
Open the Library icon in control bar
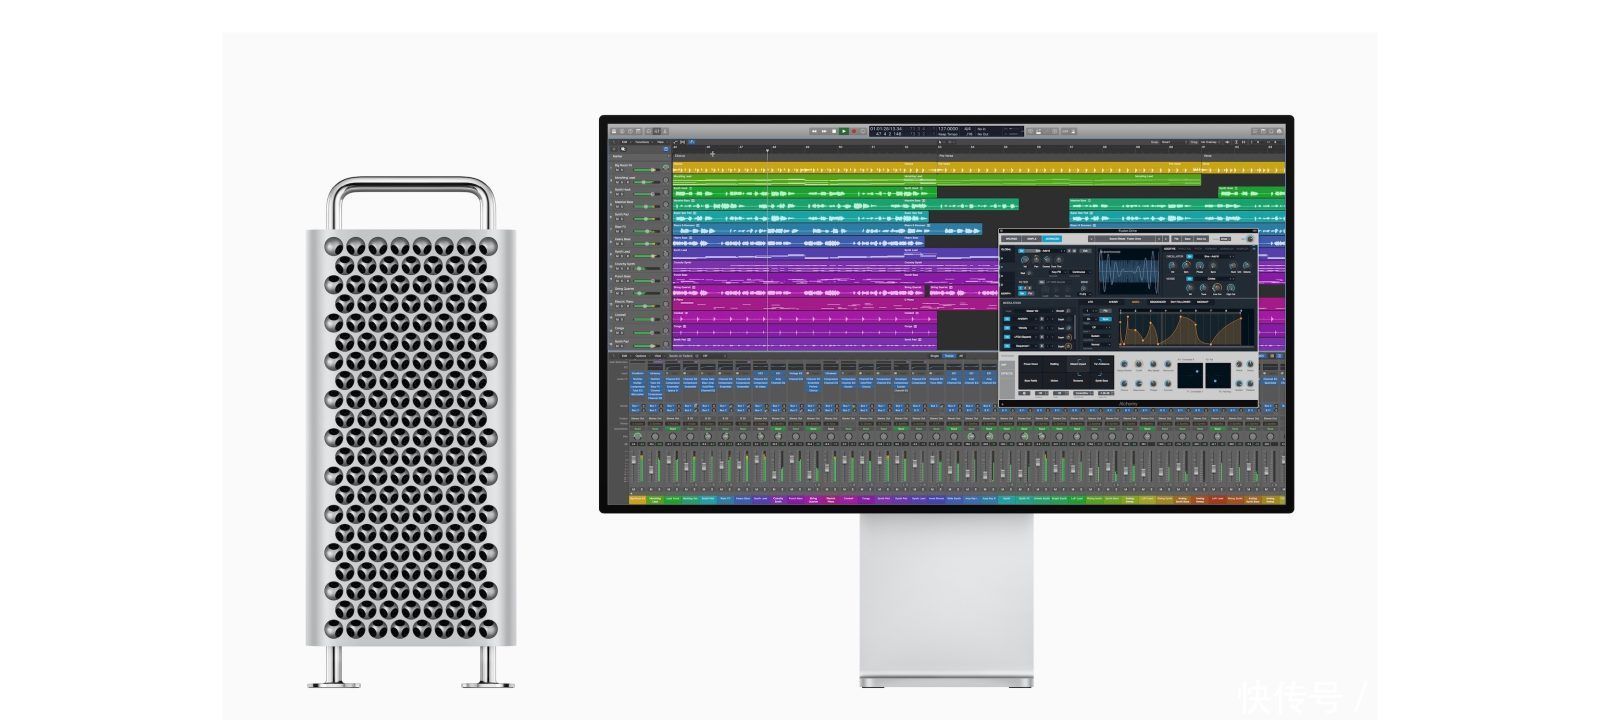point(613,131)
